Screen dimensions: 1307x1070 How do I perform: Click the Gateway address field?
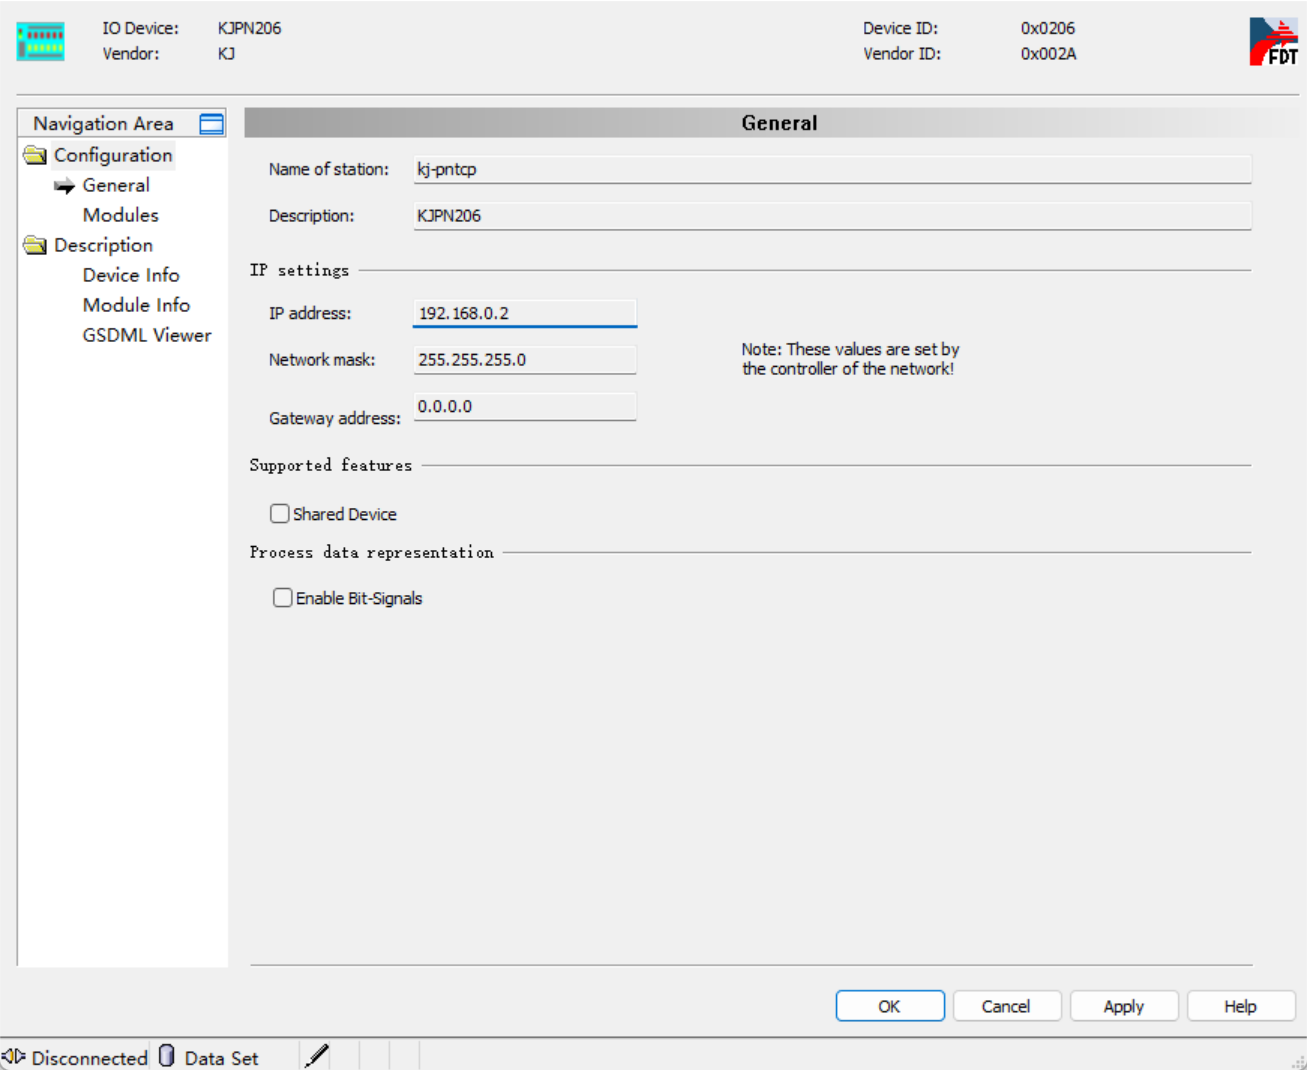[525, 406]
